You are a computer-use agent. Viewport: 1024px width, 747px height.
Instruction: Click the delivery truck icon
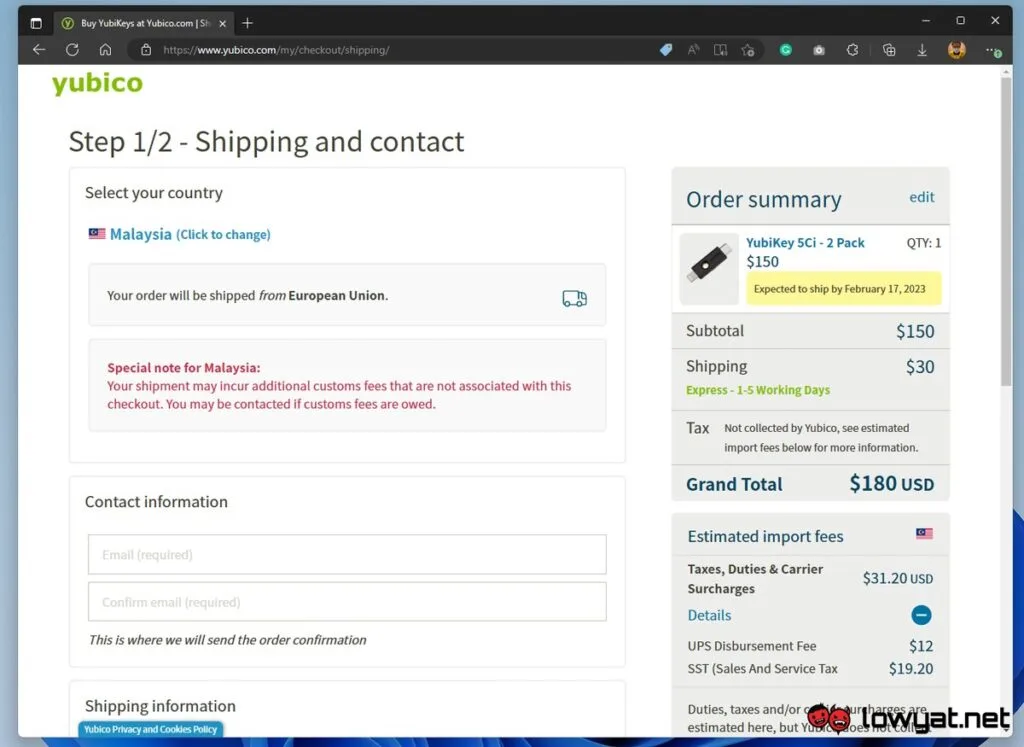(x=575, y=298)
